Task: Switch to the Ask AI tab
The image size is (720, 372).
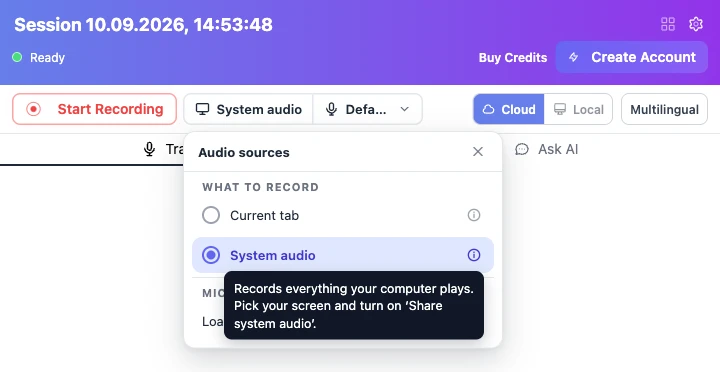Action: click(546, 149)
